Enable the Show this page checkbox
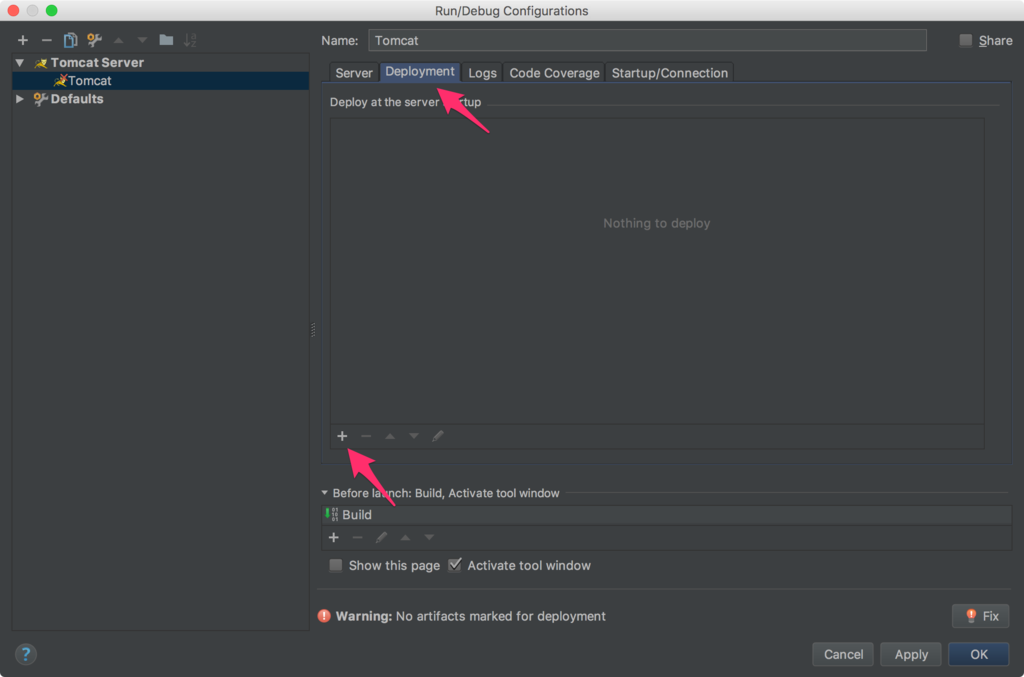Image resolution: width=1024 pixels, height=677 pixels. [x=336, y=565]
